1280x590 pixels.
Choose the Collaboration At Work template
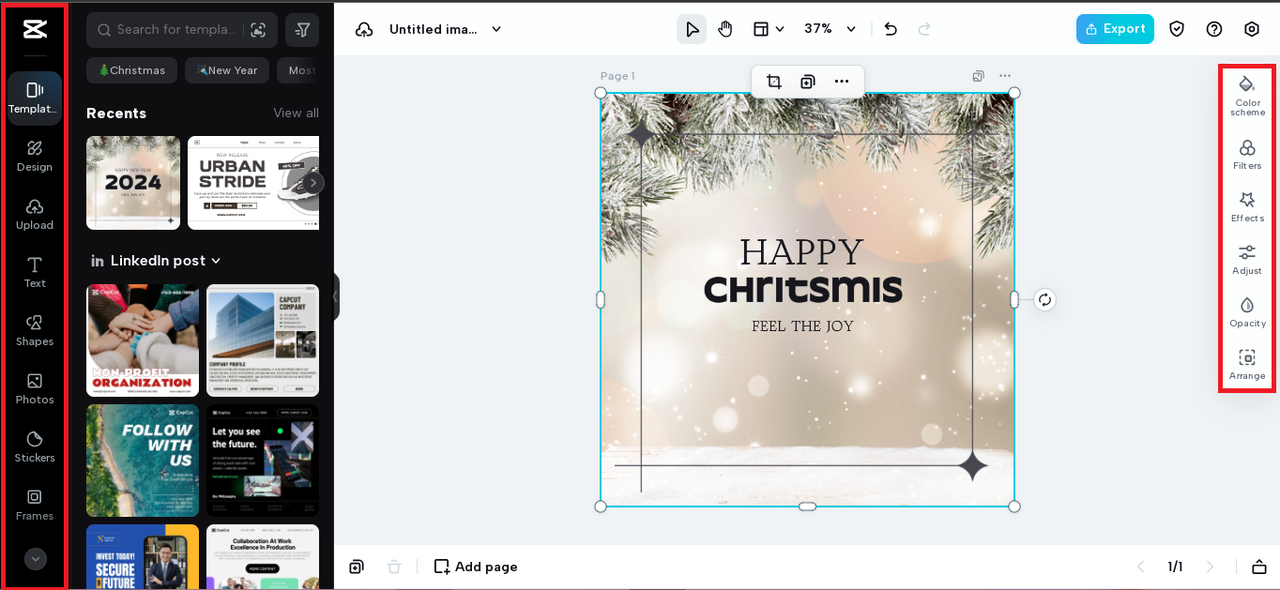pos(263,557)
